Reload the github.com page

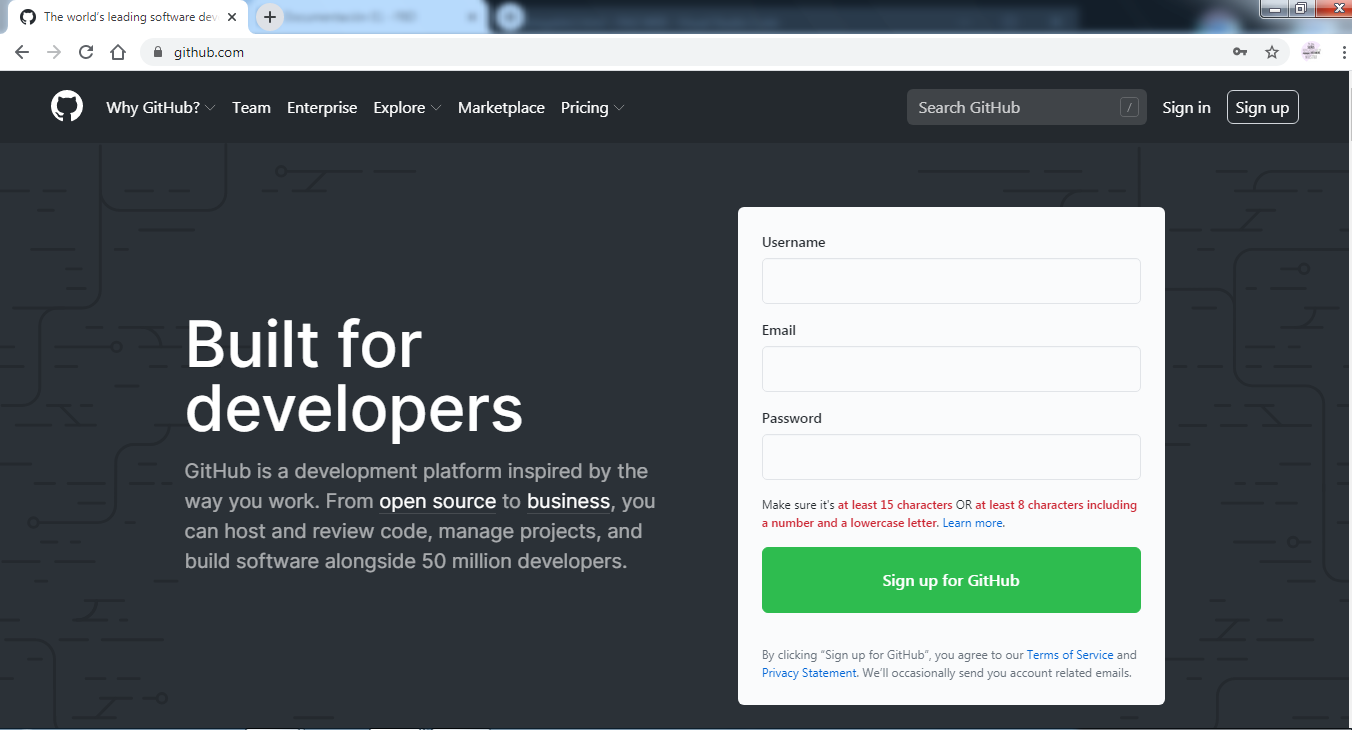click(86, 52)
